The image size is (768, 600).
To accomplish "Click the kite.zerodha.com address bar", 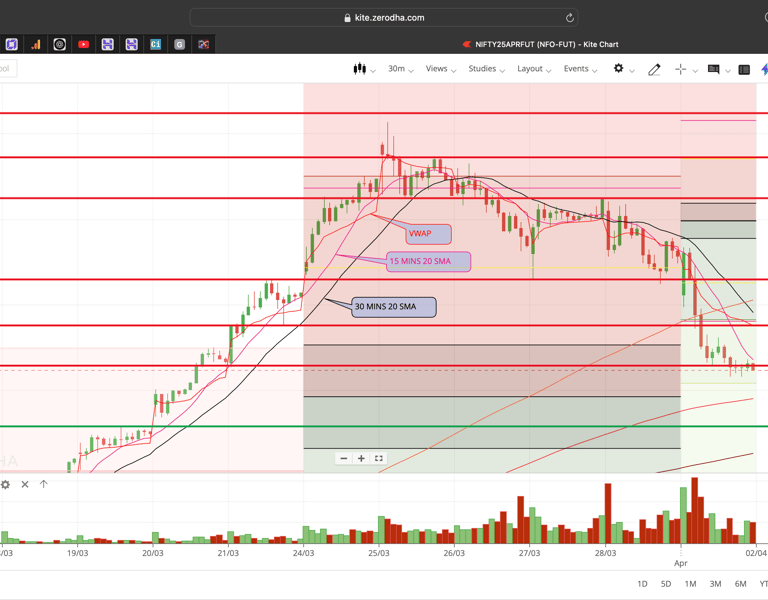I will point(384,18).
